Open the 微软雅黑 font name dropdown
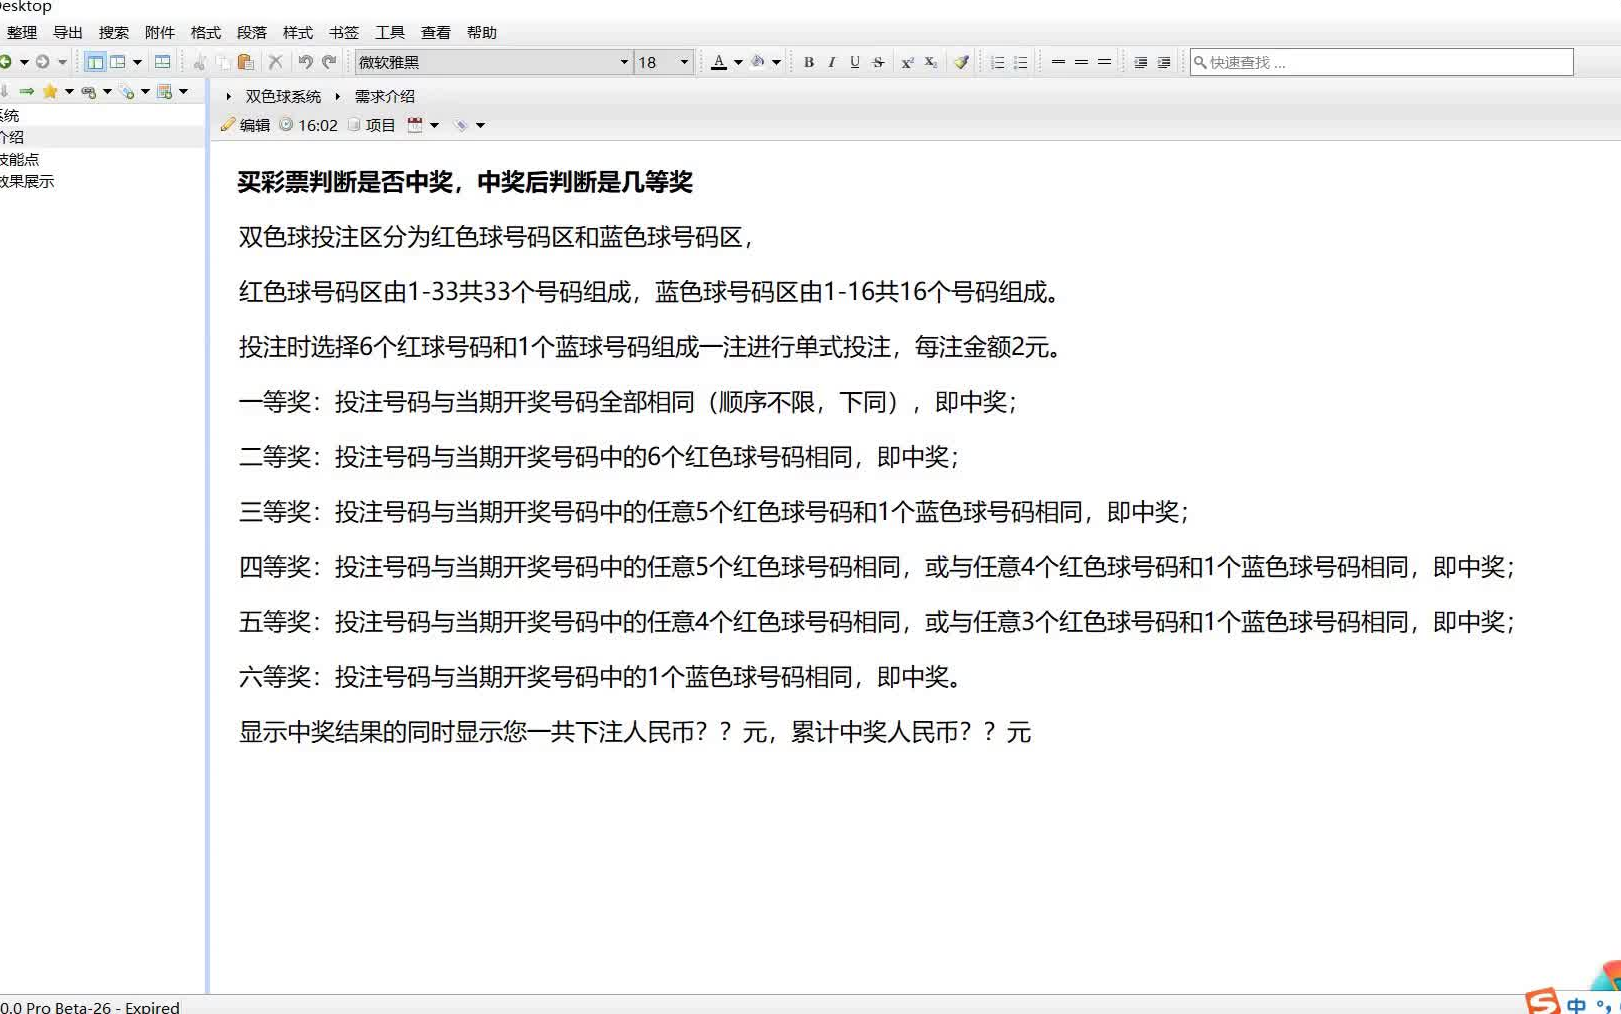Image resolution: width=1621 pixels, height=1014 pixels. click(624, 62)
